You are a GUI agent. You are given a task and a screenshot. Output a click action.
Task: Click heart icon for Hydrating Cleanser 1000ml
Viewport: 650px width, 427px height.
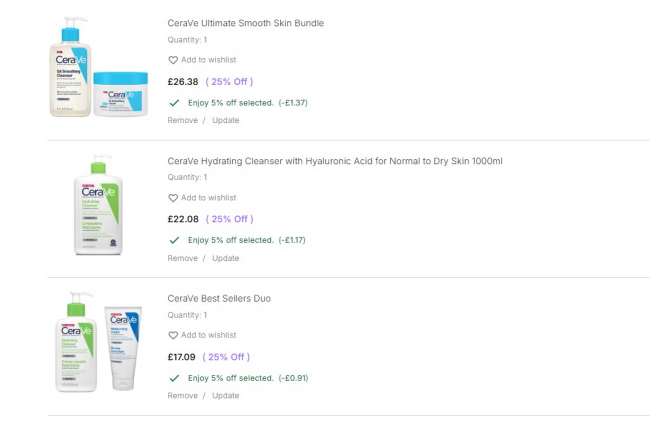173,198
